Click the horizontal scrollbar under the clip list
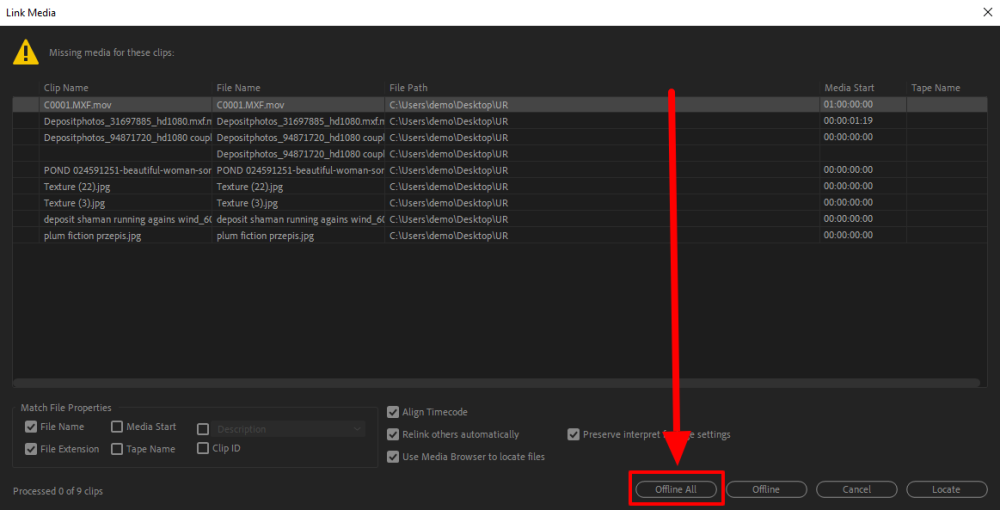1000x510 pixels. pos(495,382)
